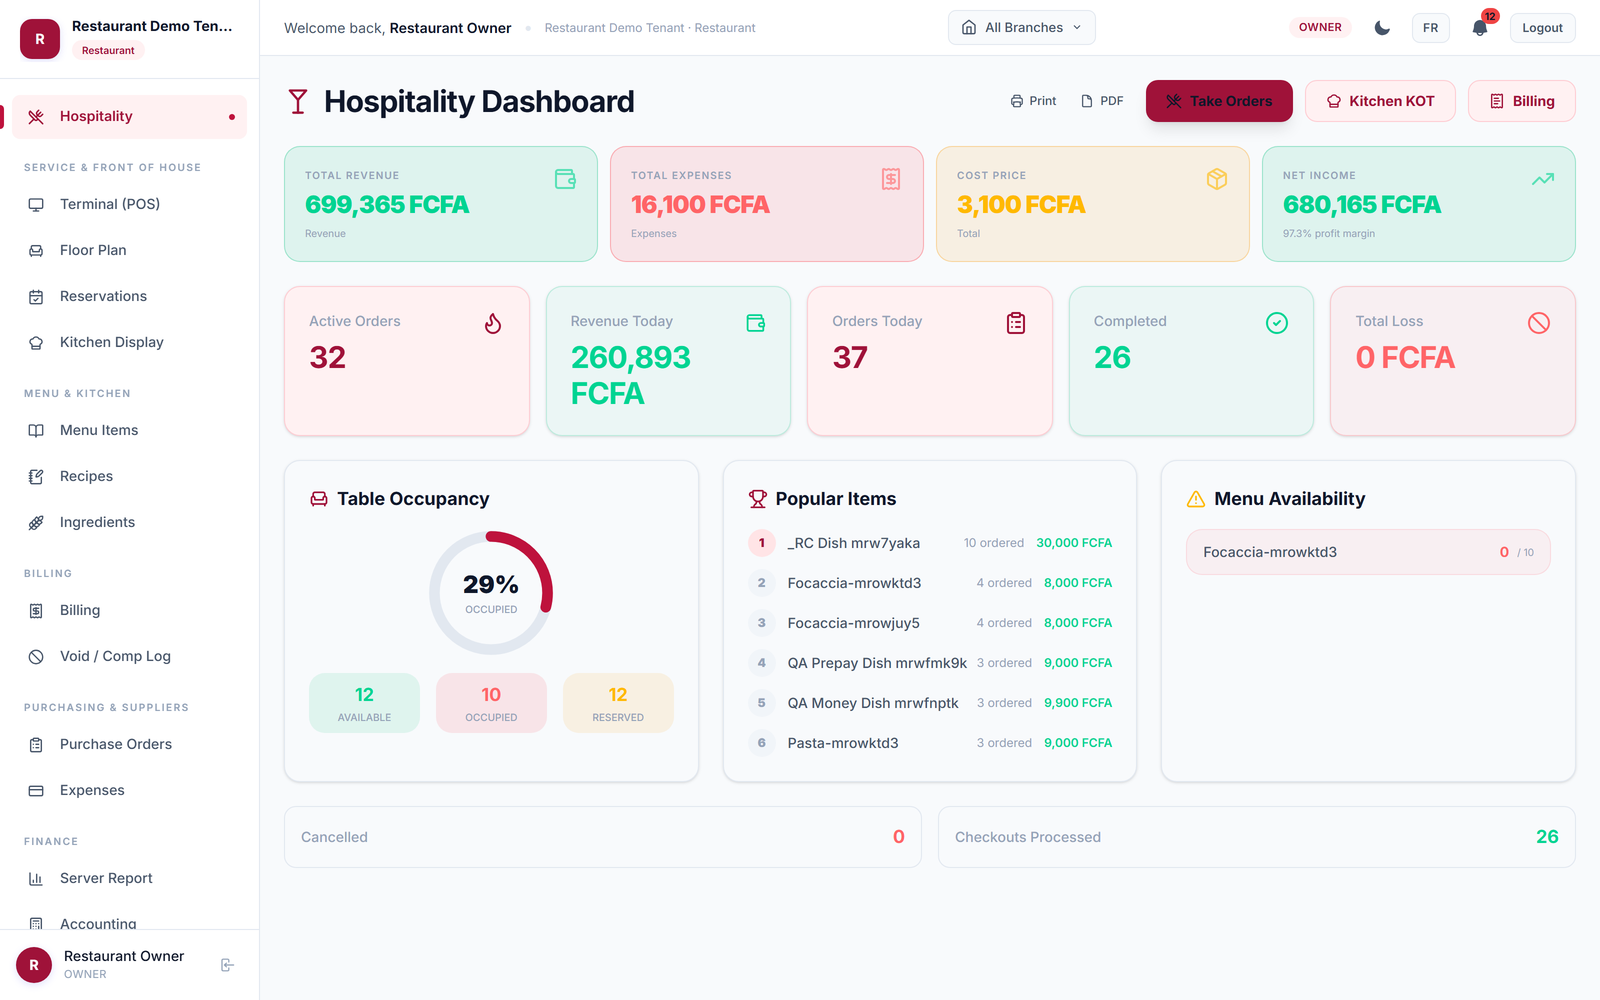Image resolution: width=1600 pixels, height=1000 pixels.
Task: Click the wallet icon on Total Revenue card
Action: coord(565,179)
